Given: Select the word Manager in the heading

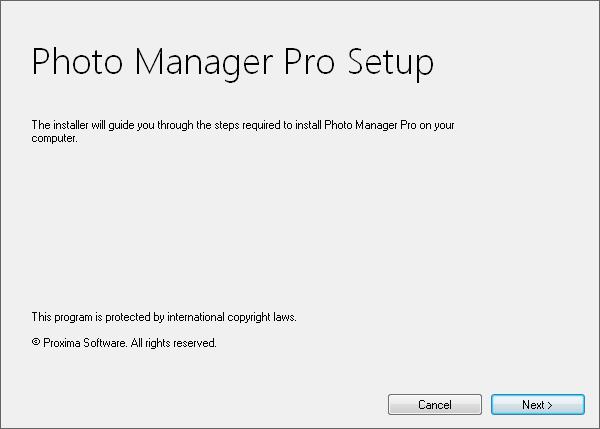Looking at the screenshot, I should click(x=204, y=64).
